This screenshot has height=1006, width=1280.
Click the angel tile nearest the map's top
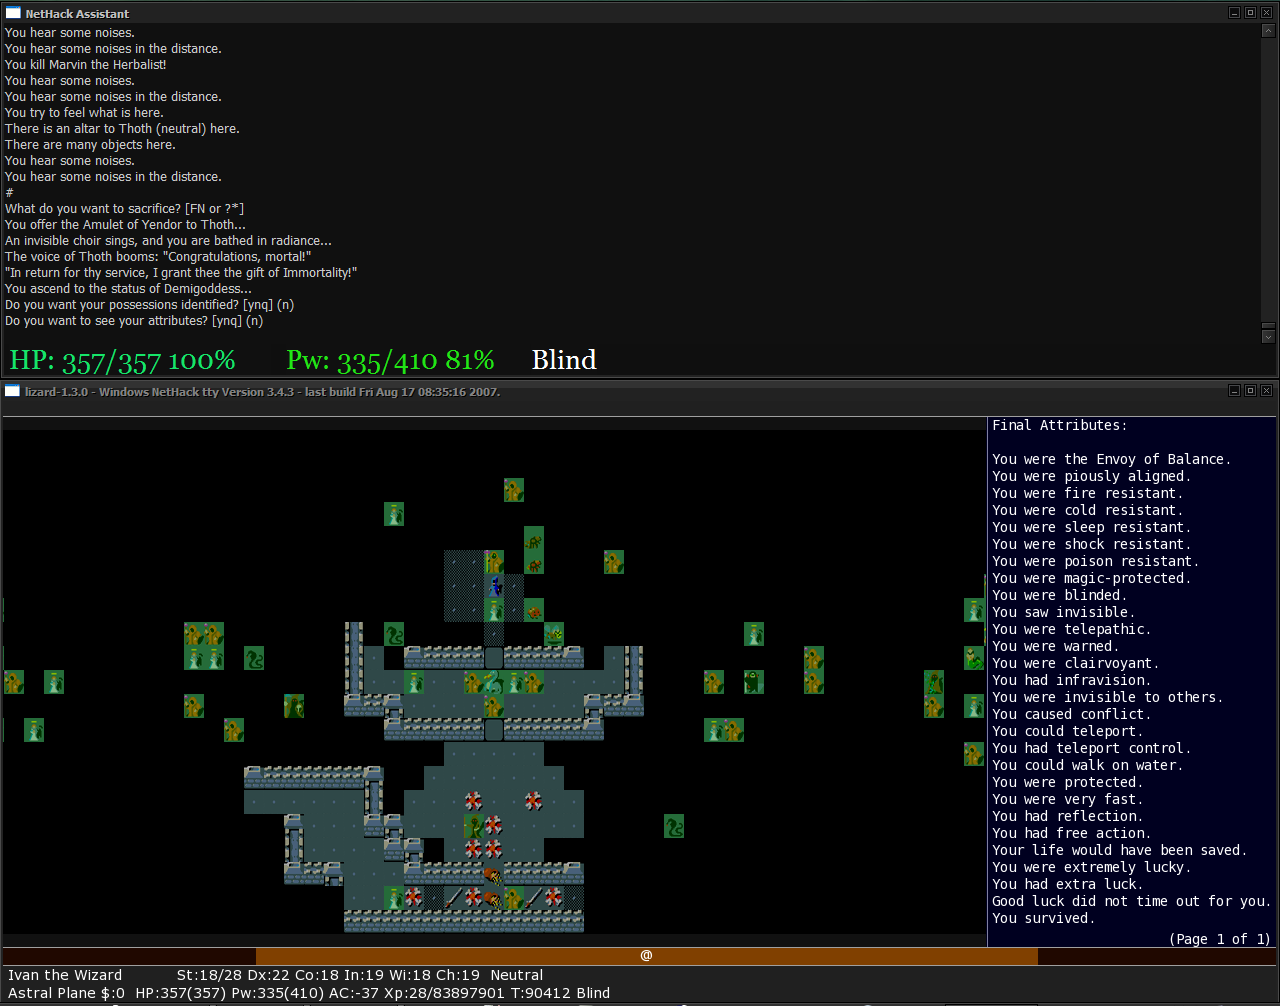pos(394,514)
